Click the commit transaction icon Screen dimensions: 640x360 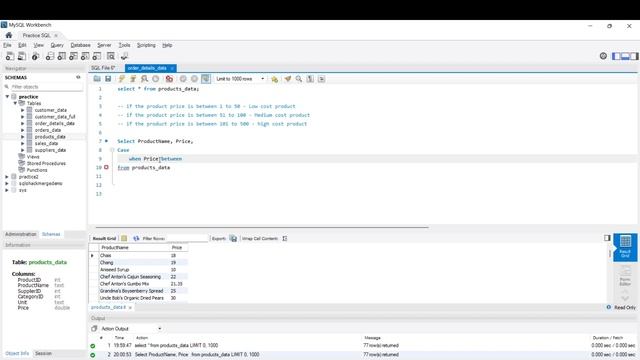183,79
